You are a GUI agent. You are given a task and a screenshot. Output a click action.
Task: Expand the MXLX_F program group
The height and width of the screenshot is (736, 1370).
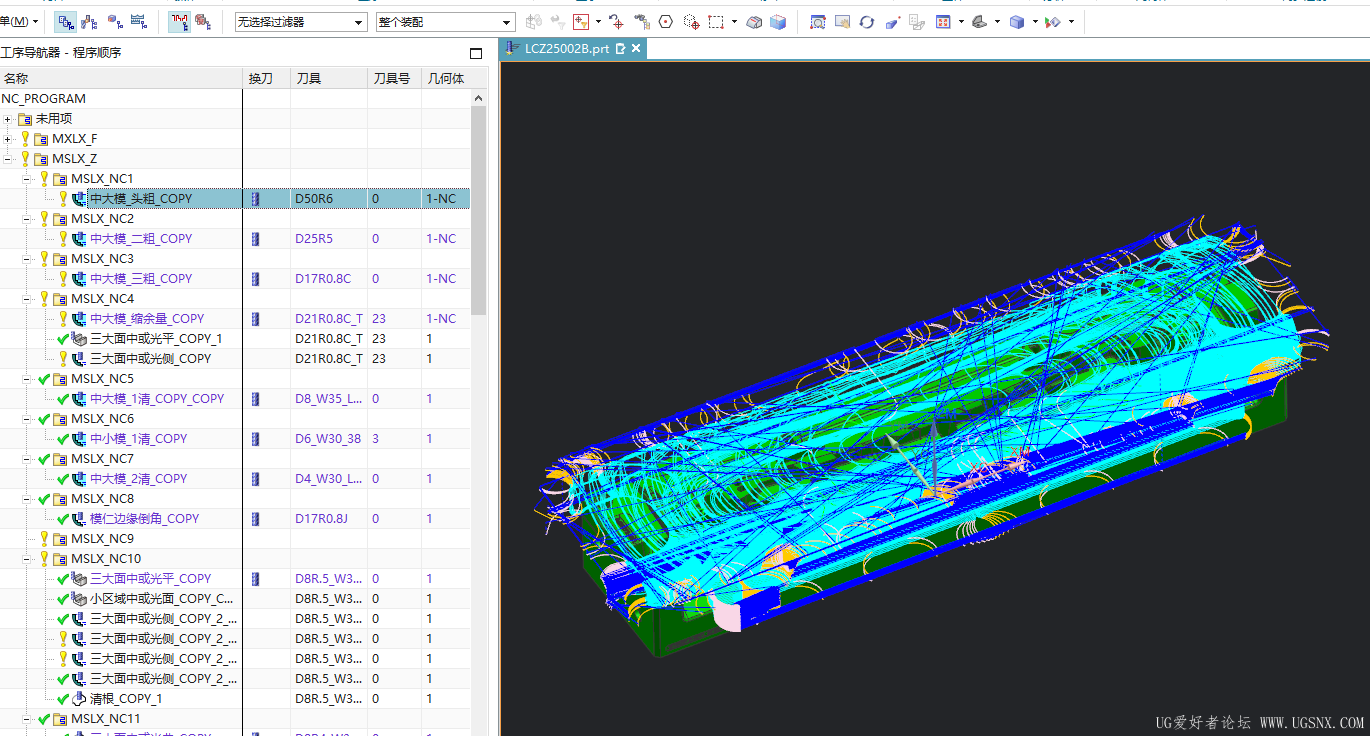pyautogui.click(x=7, y=139)
